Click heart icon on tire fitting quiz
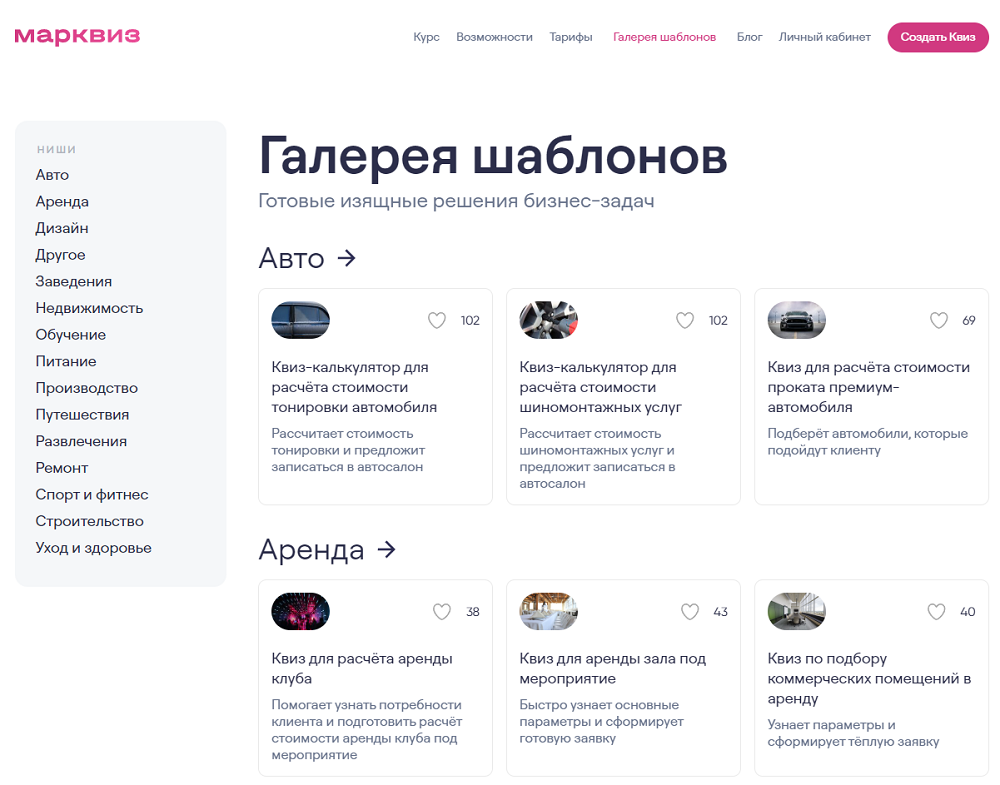The width and height of the screenshot is (1000, 785). (685, 321)
